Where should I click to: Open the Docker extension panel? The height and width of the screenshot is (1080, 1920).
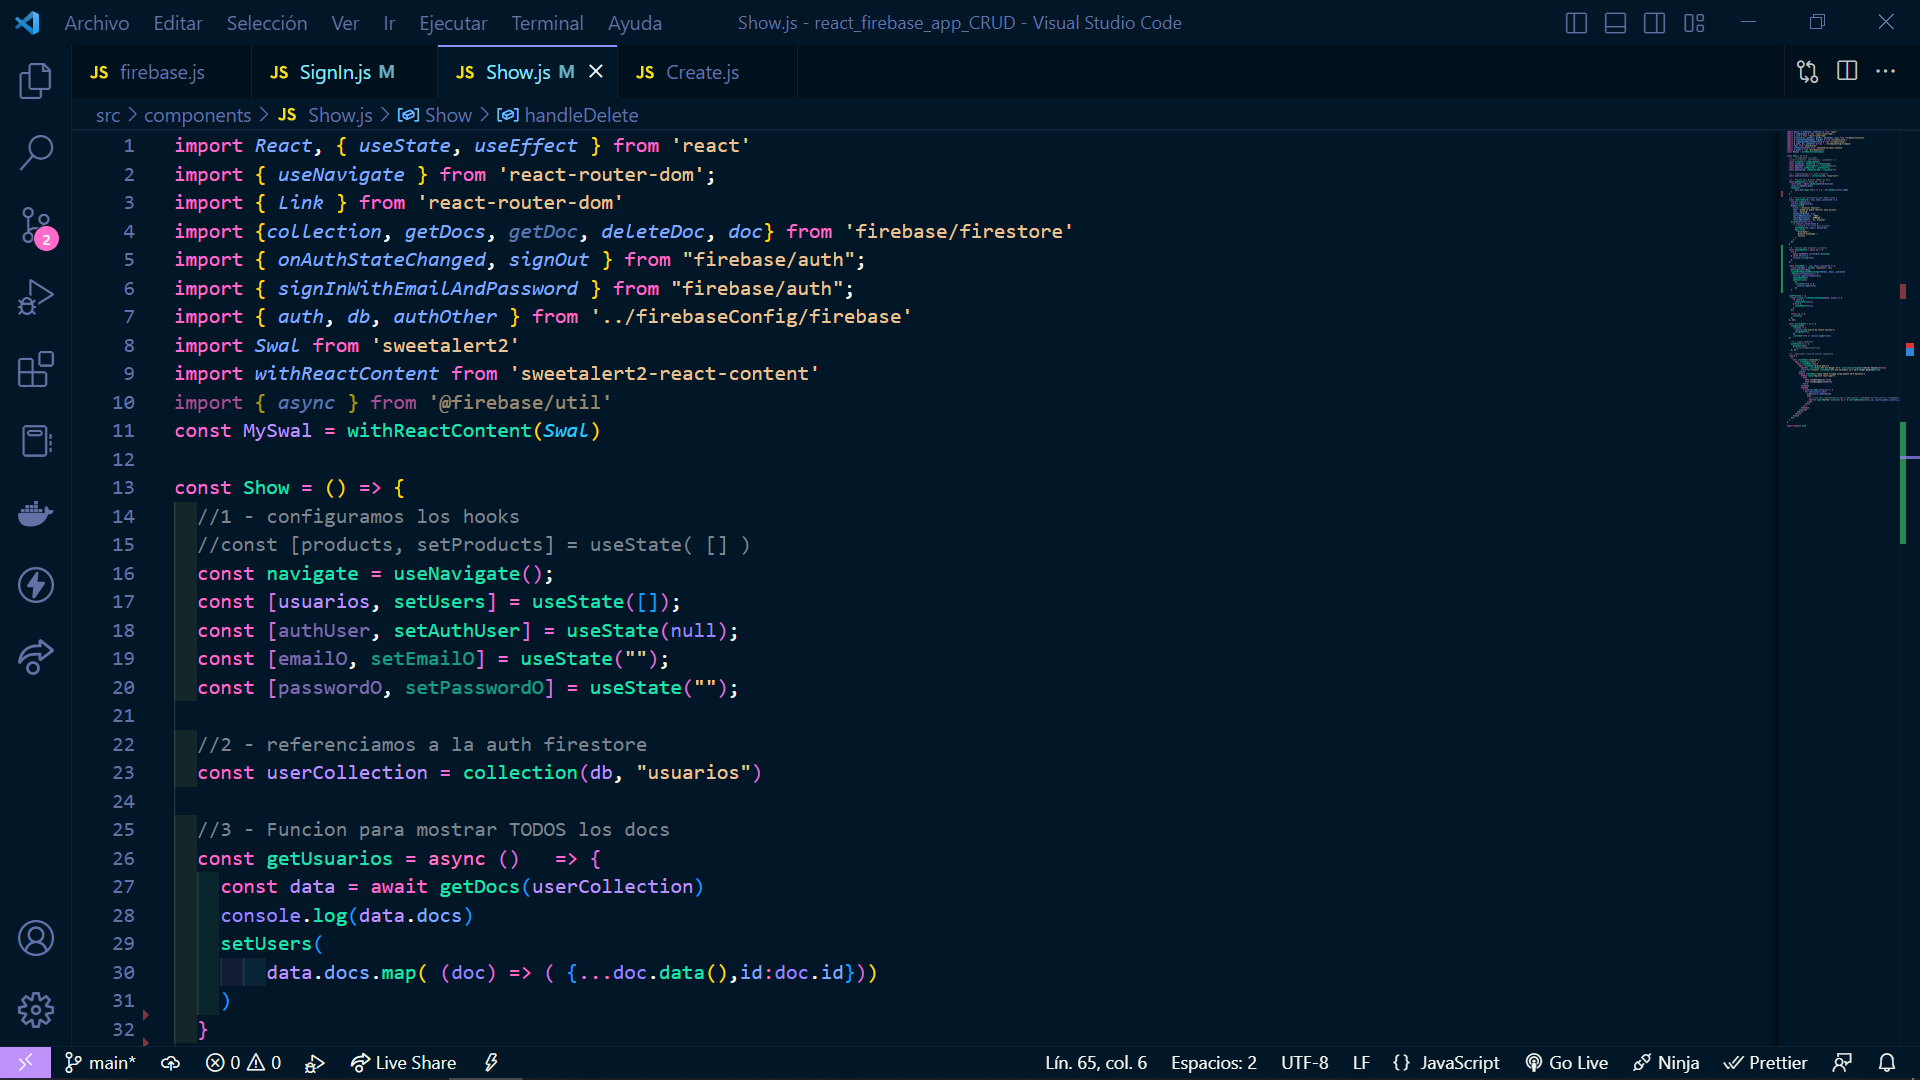coord(36,513)
